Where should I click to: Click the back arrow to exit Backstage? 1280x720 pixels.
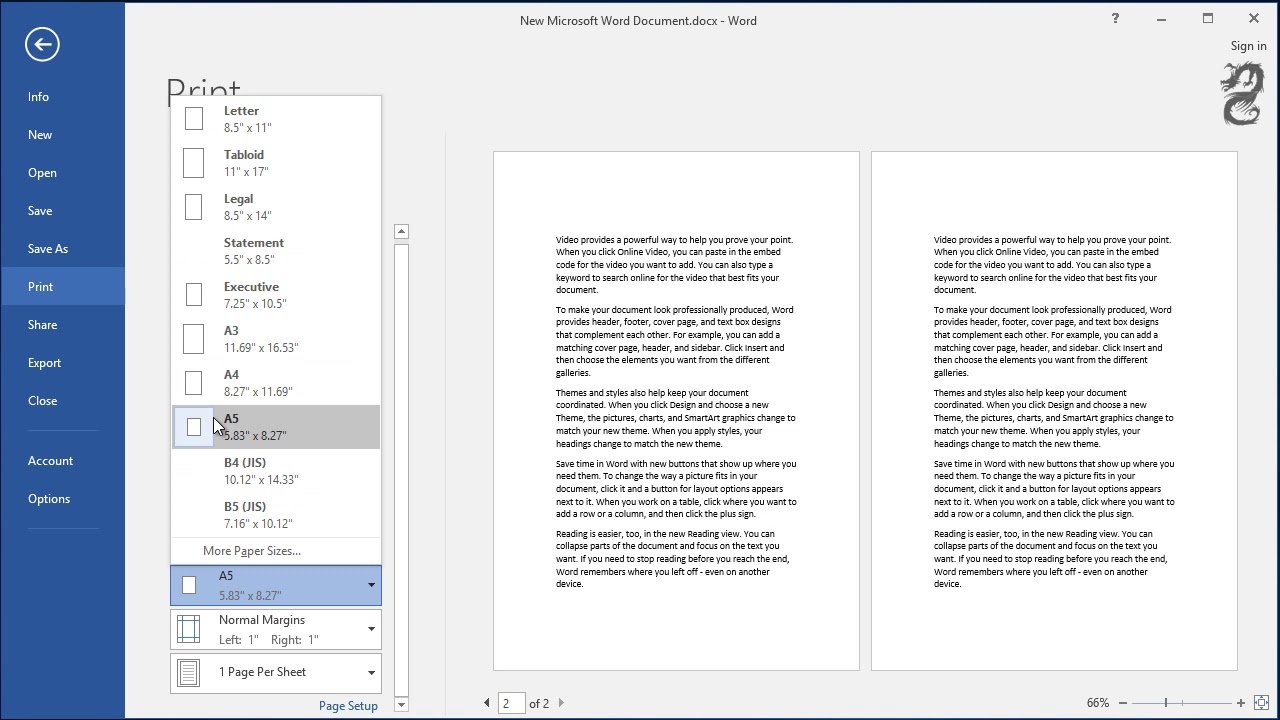42,44
